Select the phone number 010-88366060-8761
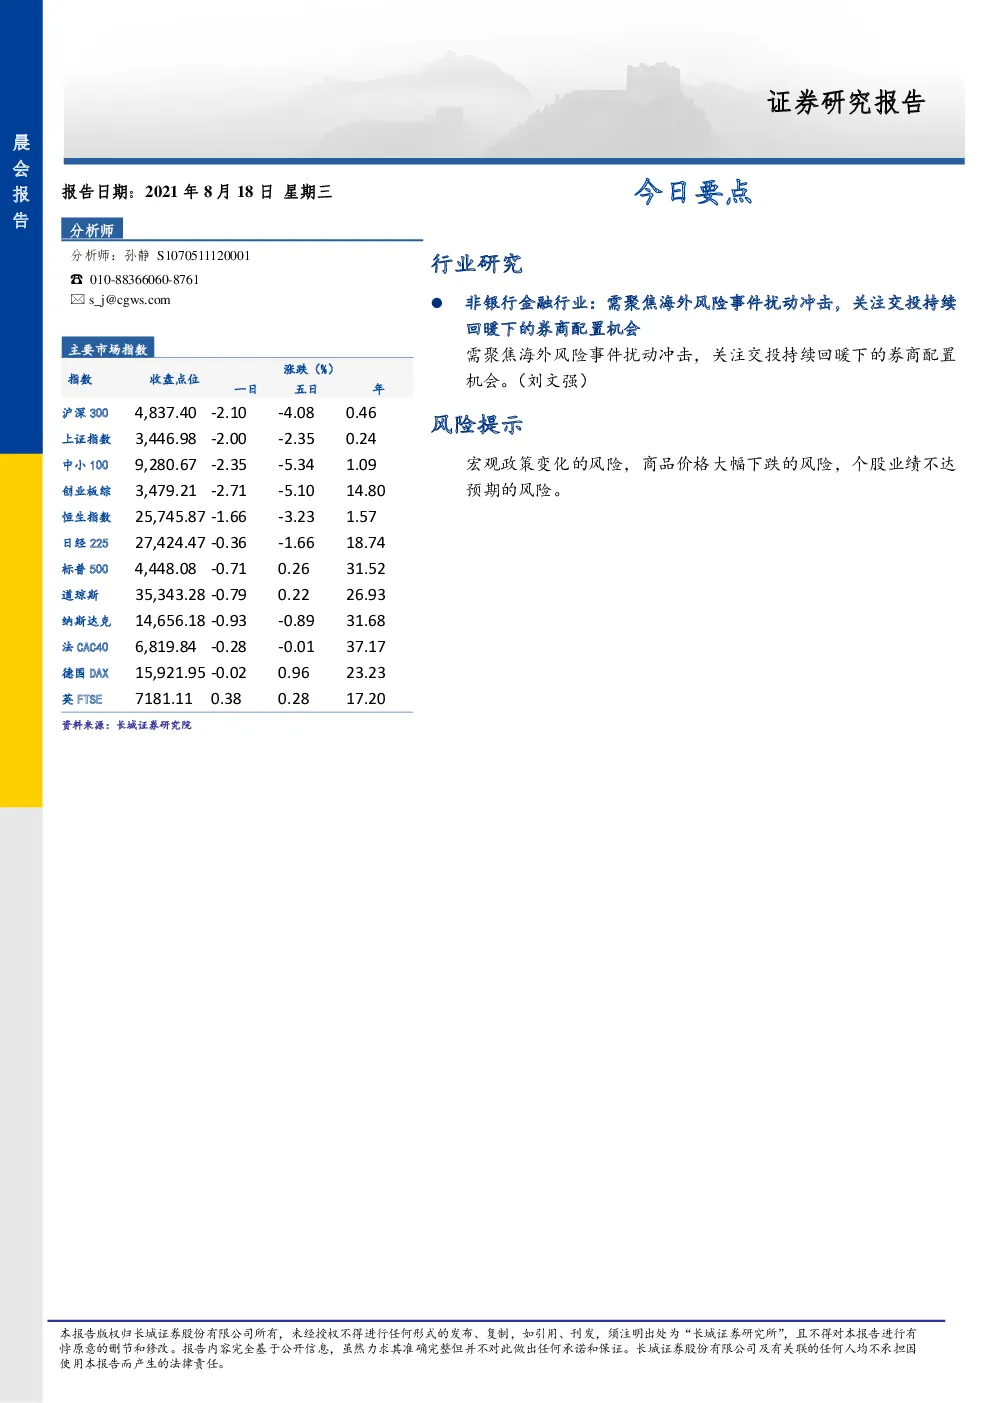Viewport: 992px width, 1403px height. click(x=144, y=280)
